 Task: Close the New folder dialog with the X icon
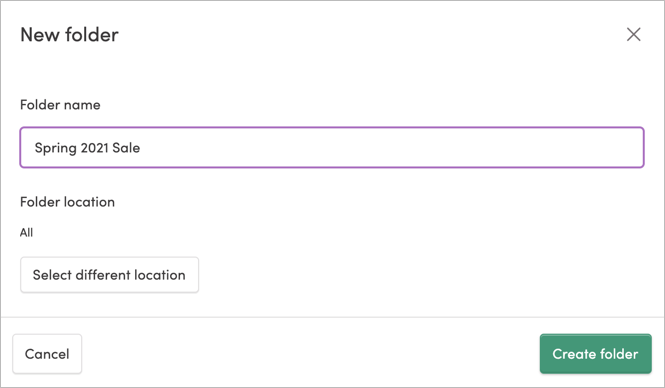(634, 34)
